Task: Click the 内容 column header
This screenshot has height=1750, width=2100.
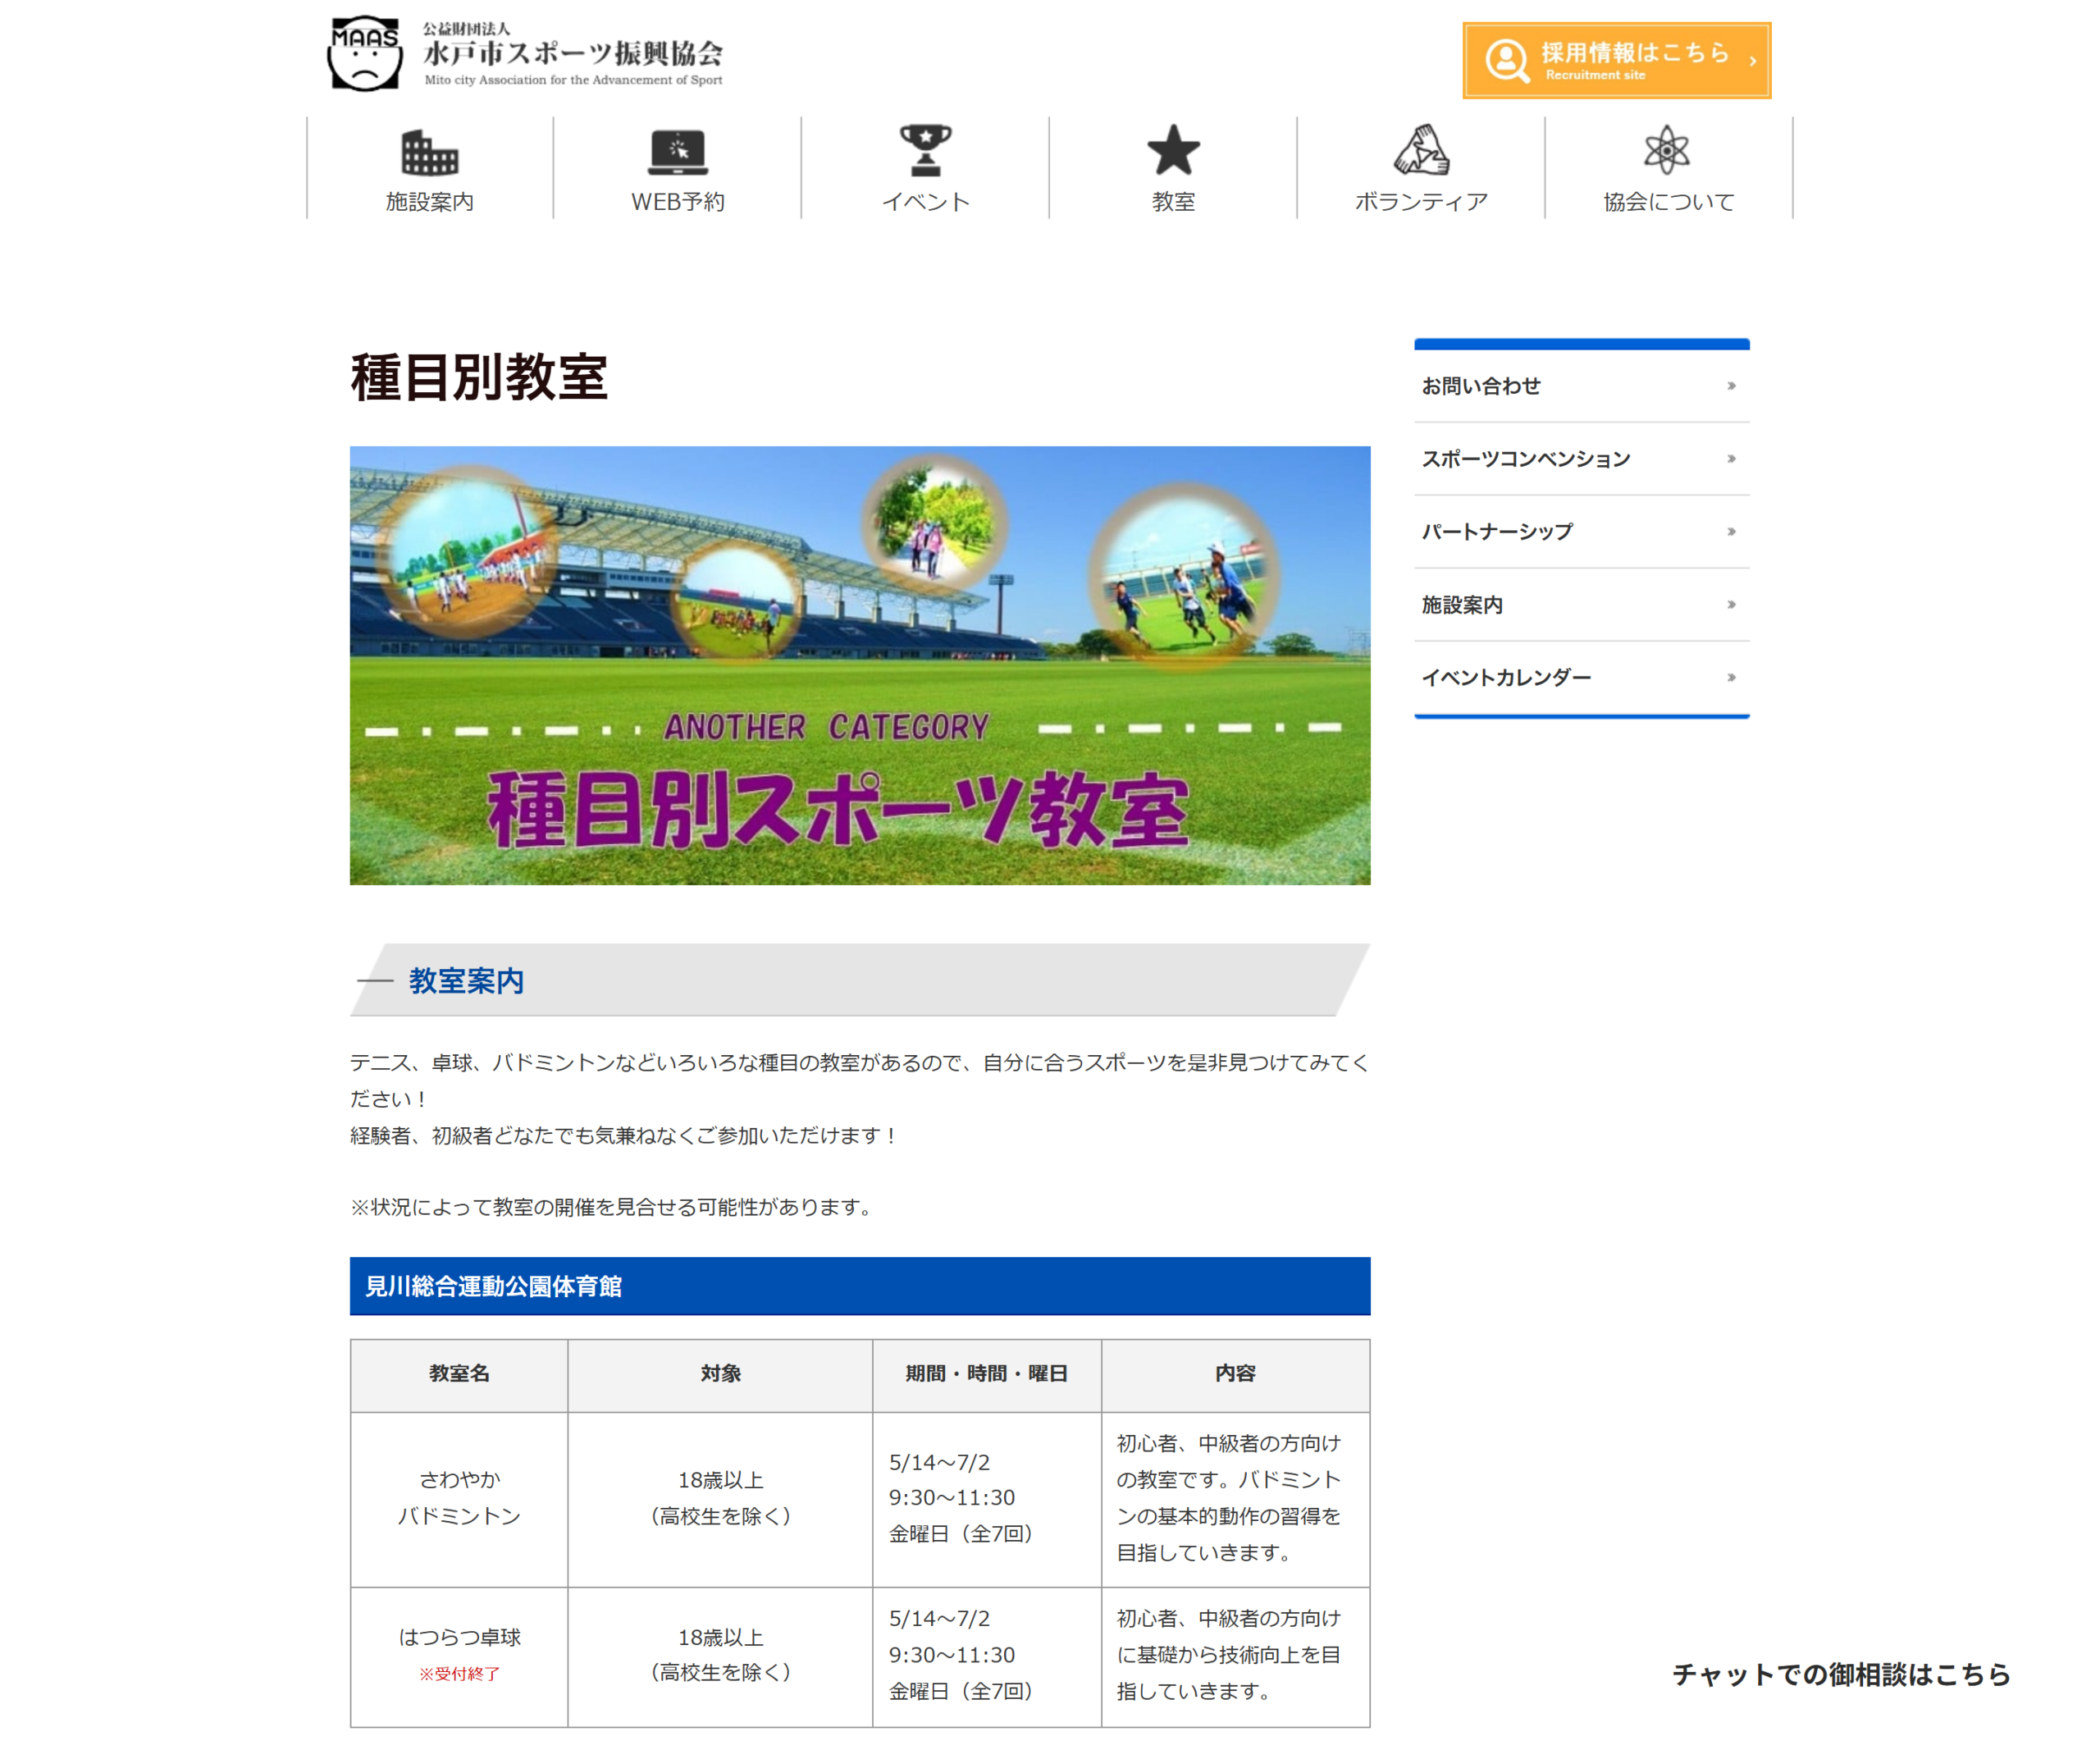Action: (x=1236, y=1375)
